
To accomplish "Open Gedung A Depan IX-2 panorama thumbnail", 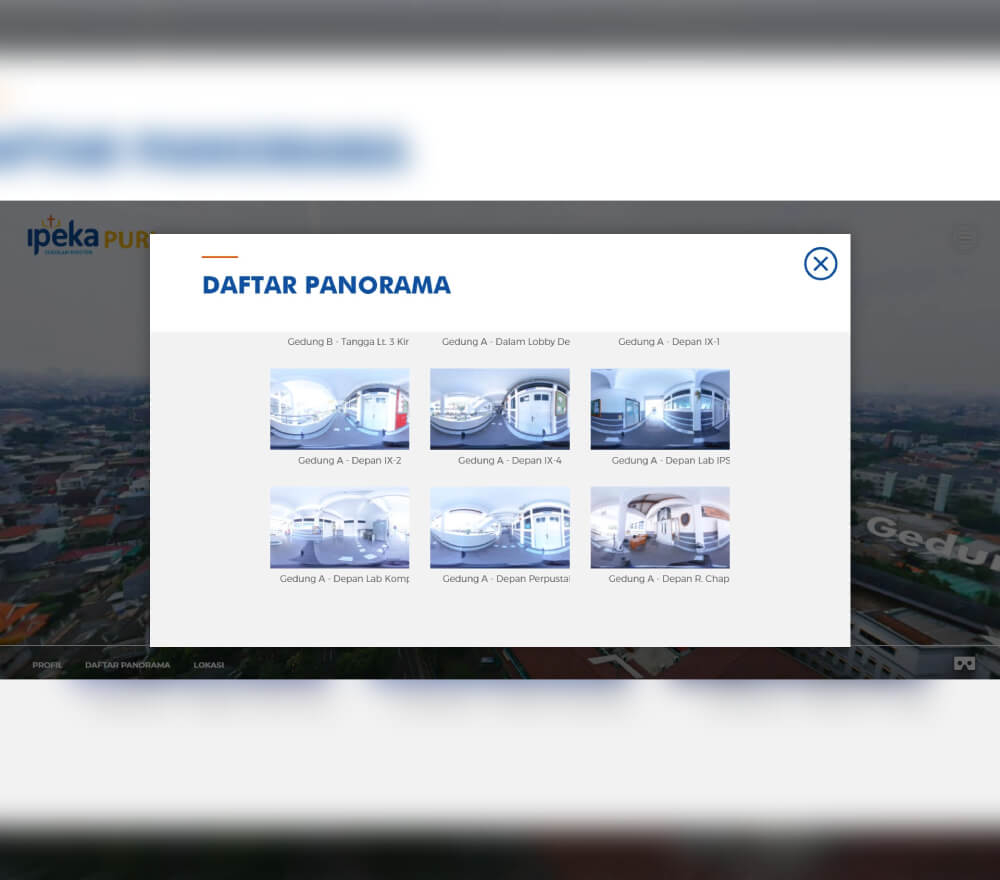I will point(339,409).
